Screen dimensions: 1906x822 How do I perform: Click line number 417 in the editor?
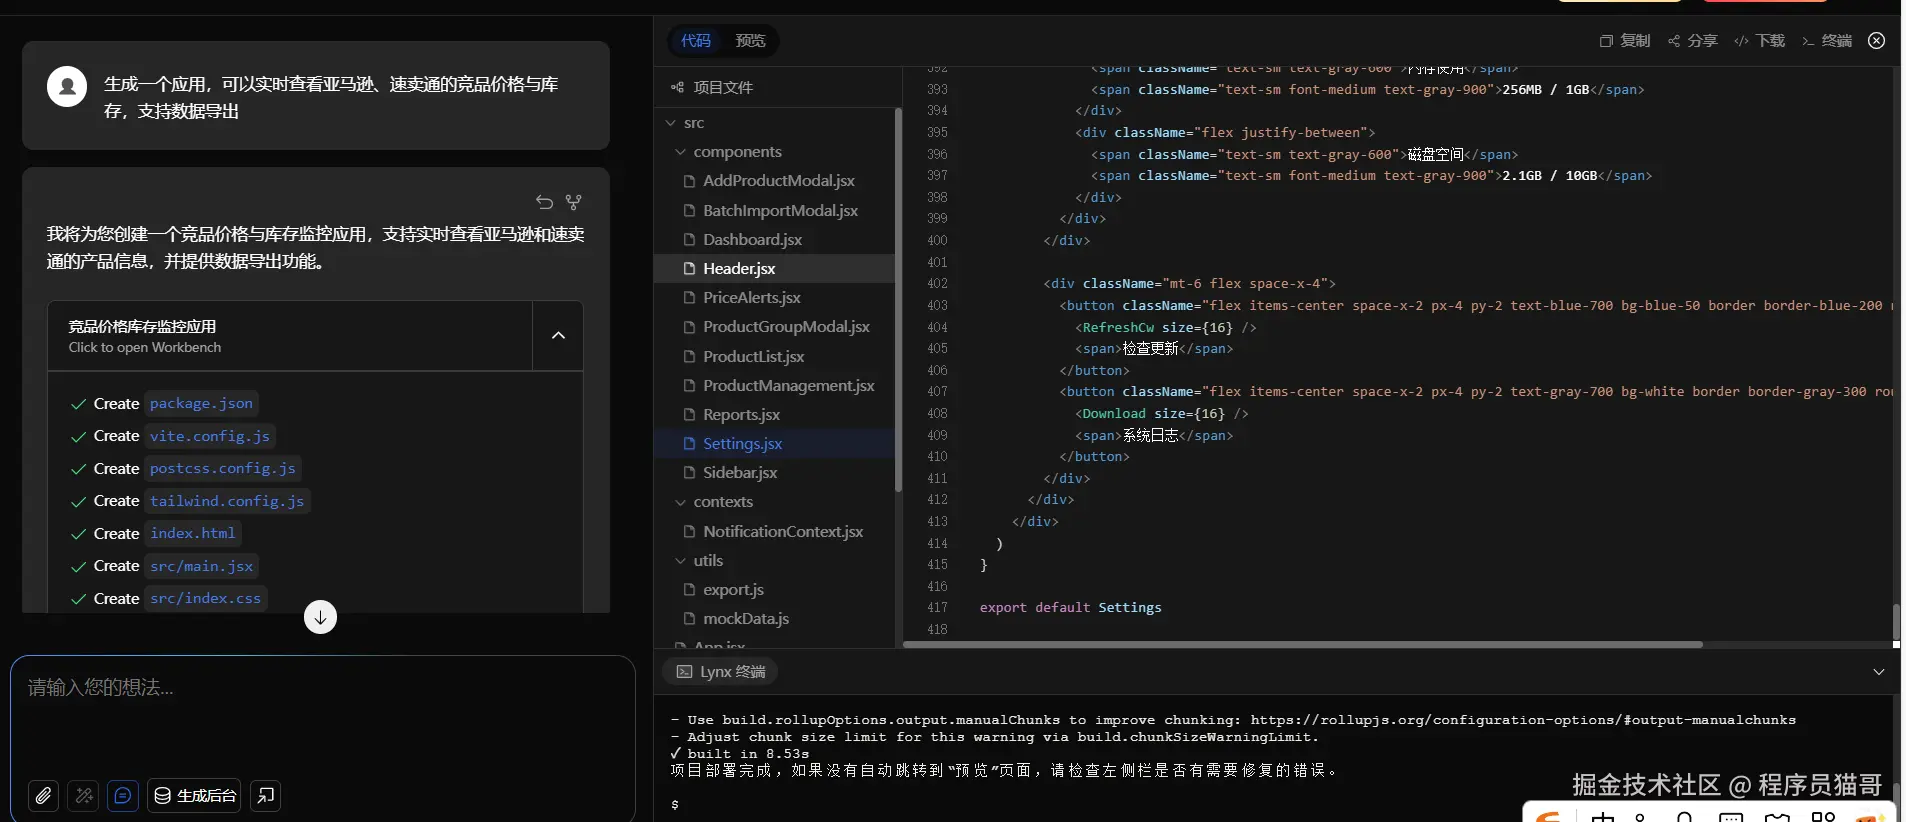coord(937,608)
